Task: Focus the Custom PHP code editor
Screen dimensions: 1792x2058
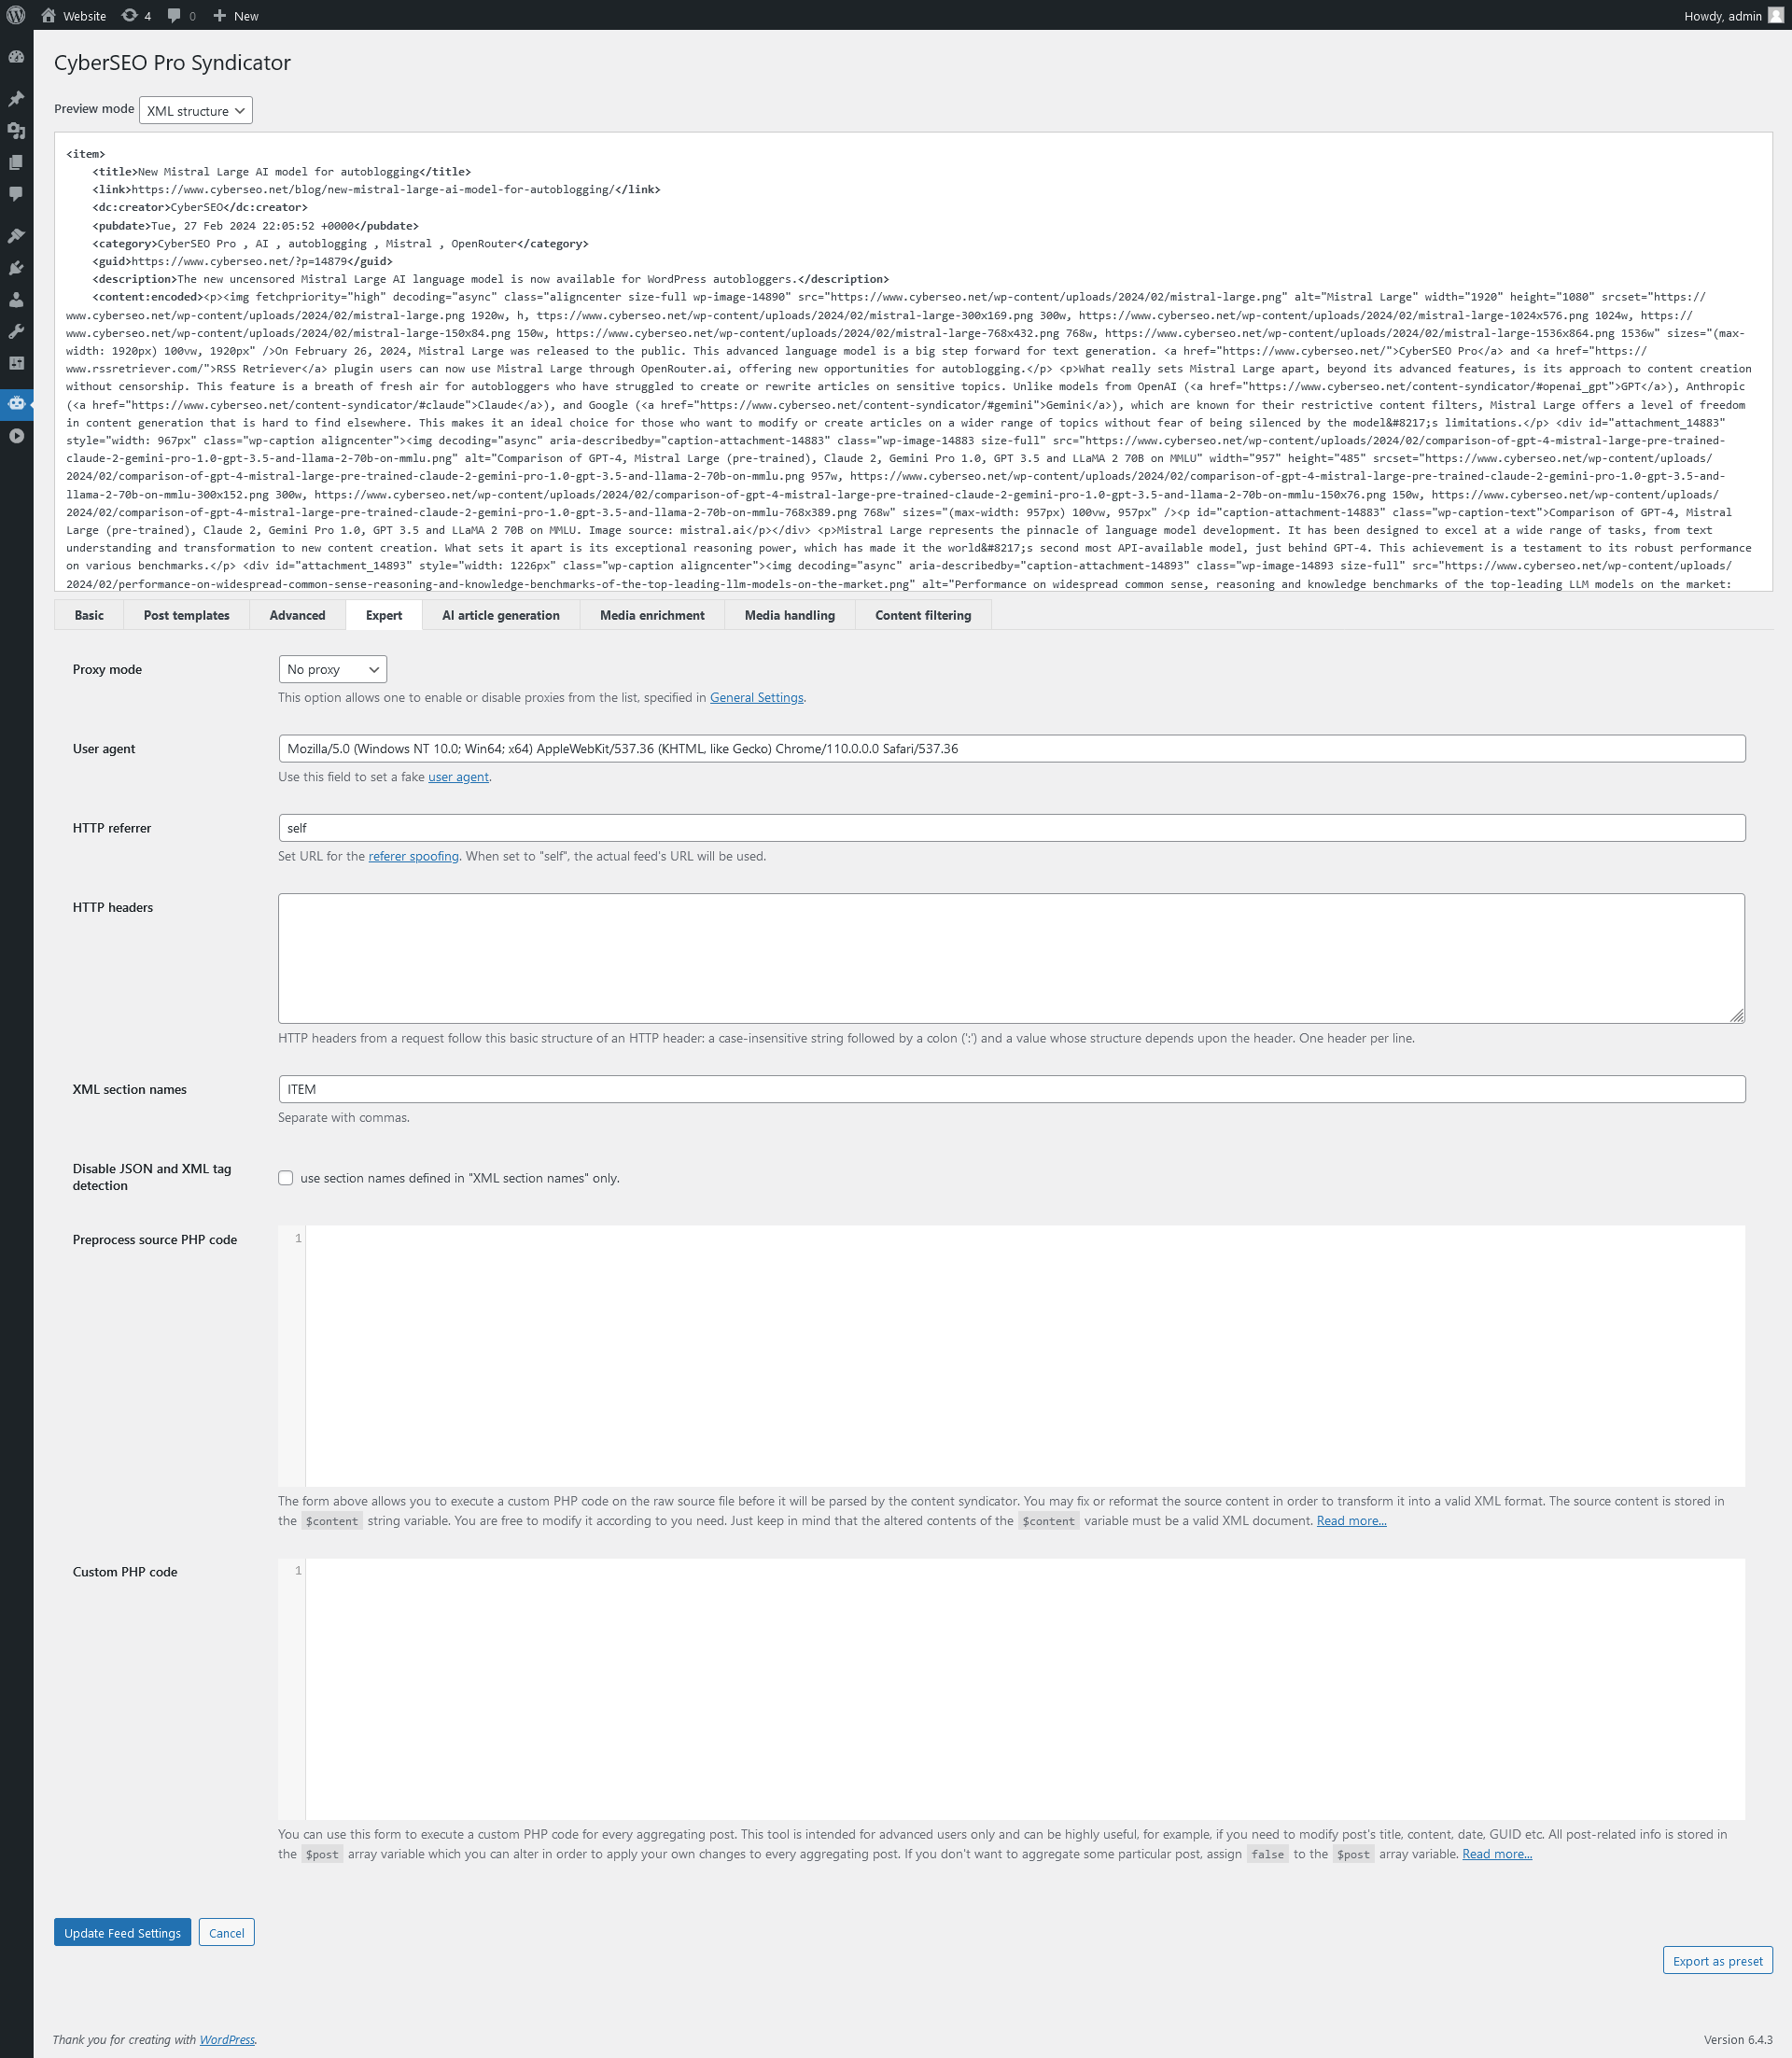Action: pyautogui.click(x=1011, y=1689)
